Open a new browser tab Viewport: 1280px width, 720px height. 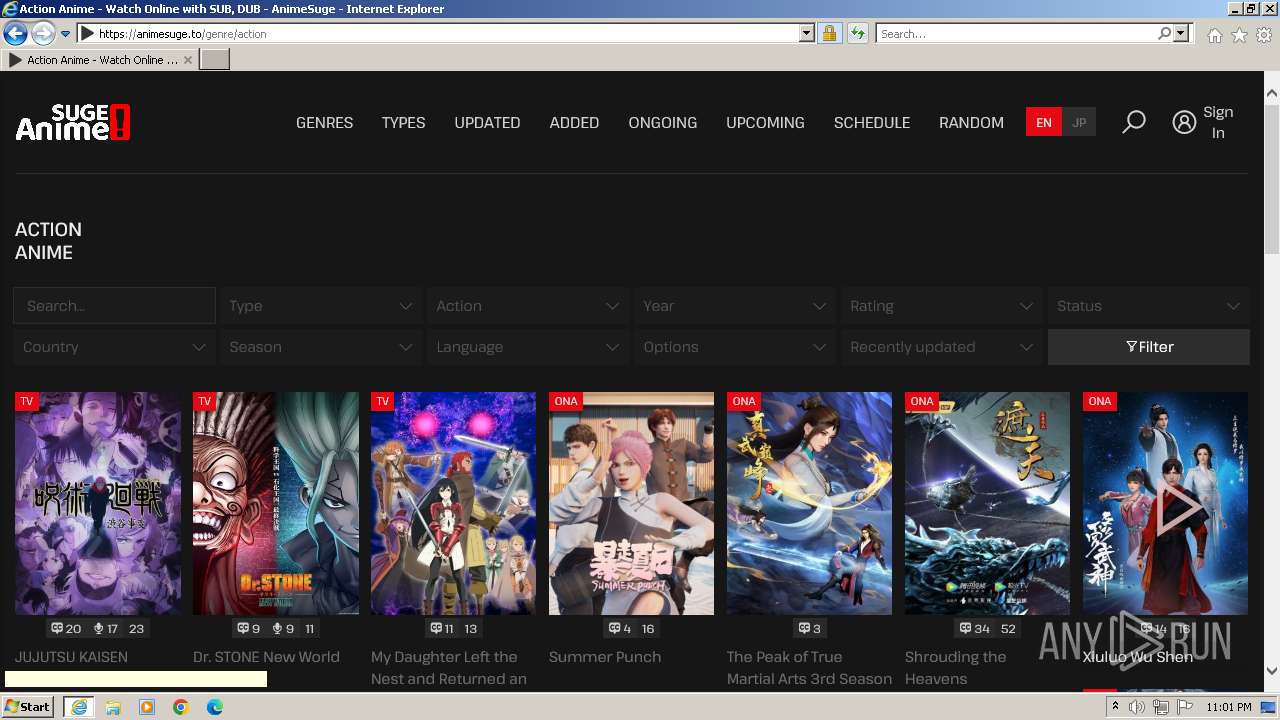[x=215, y=60]
